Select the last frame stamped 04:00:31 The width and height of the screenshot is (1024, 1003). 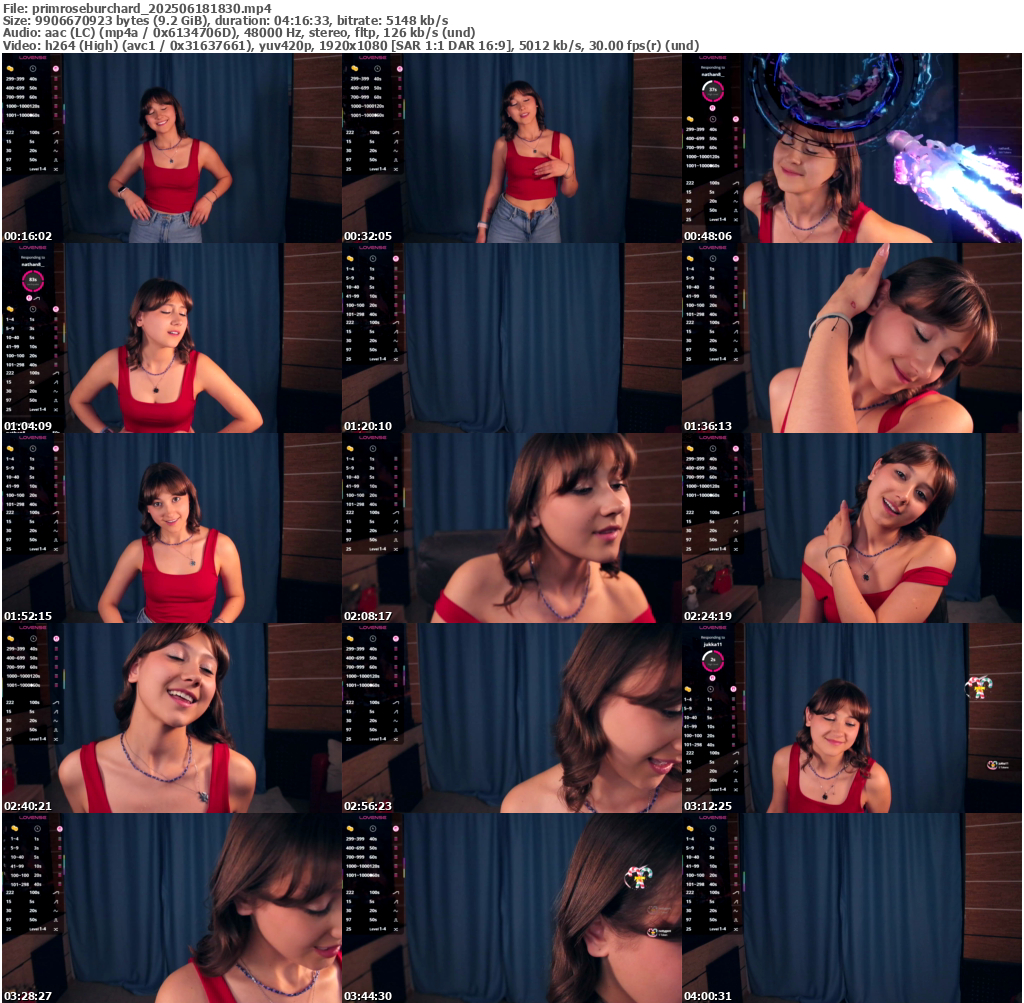coord(852,908)
